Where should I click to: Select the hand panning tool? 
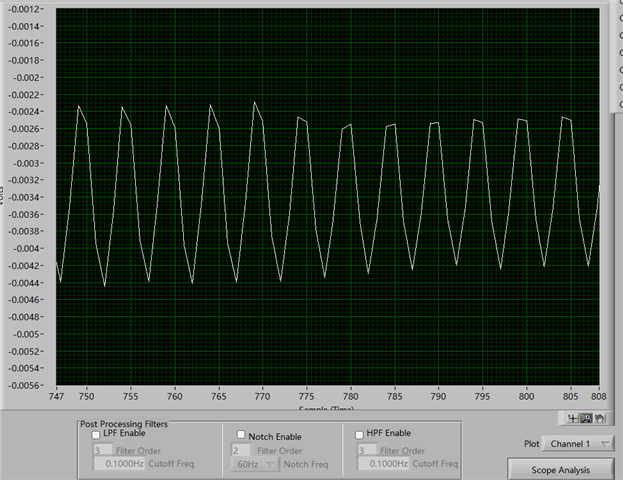[599, 418]
